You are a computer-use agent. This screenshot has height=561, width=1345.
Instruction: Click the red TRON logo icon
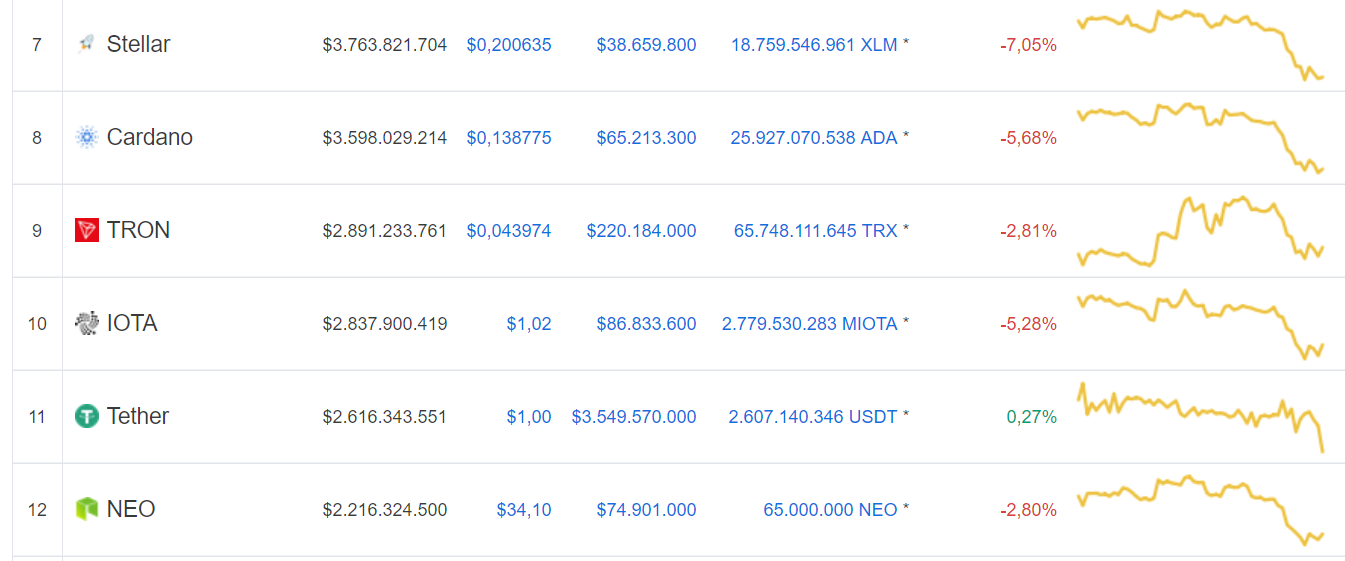pyautogui.click(x=87, y=230)
